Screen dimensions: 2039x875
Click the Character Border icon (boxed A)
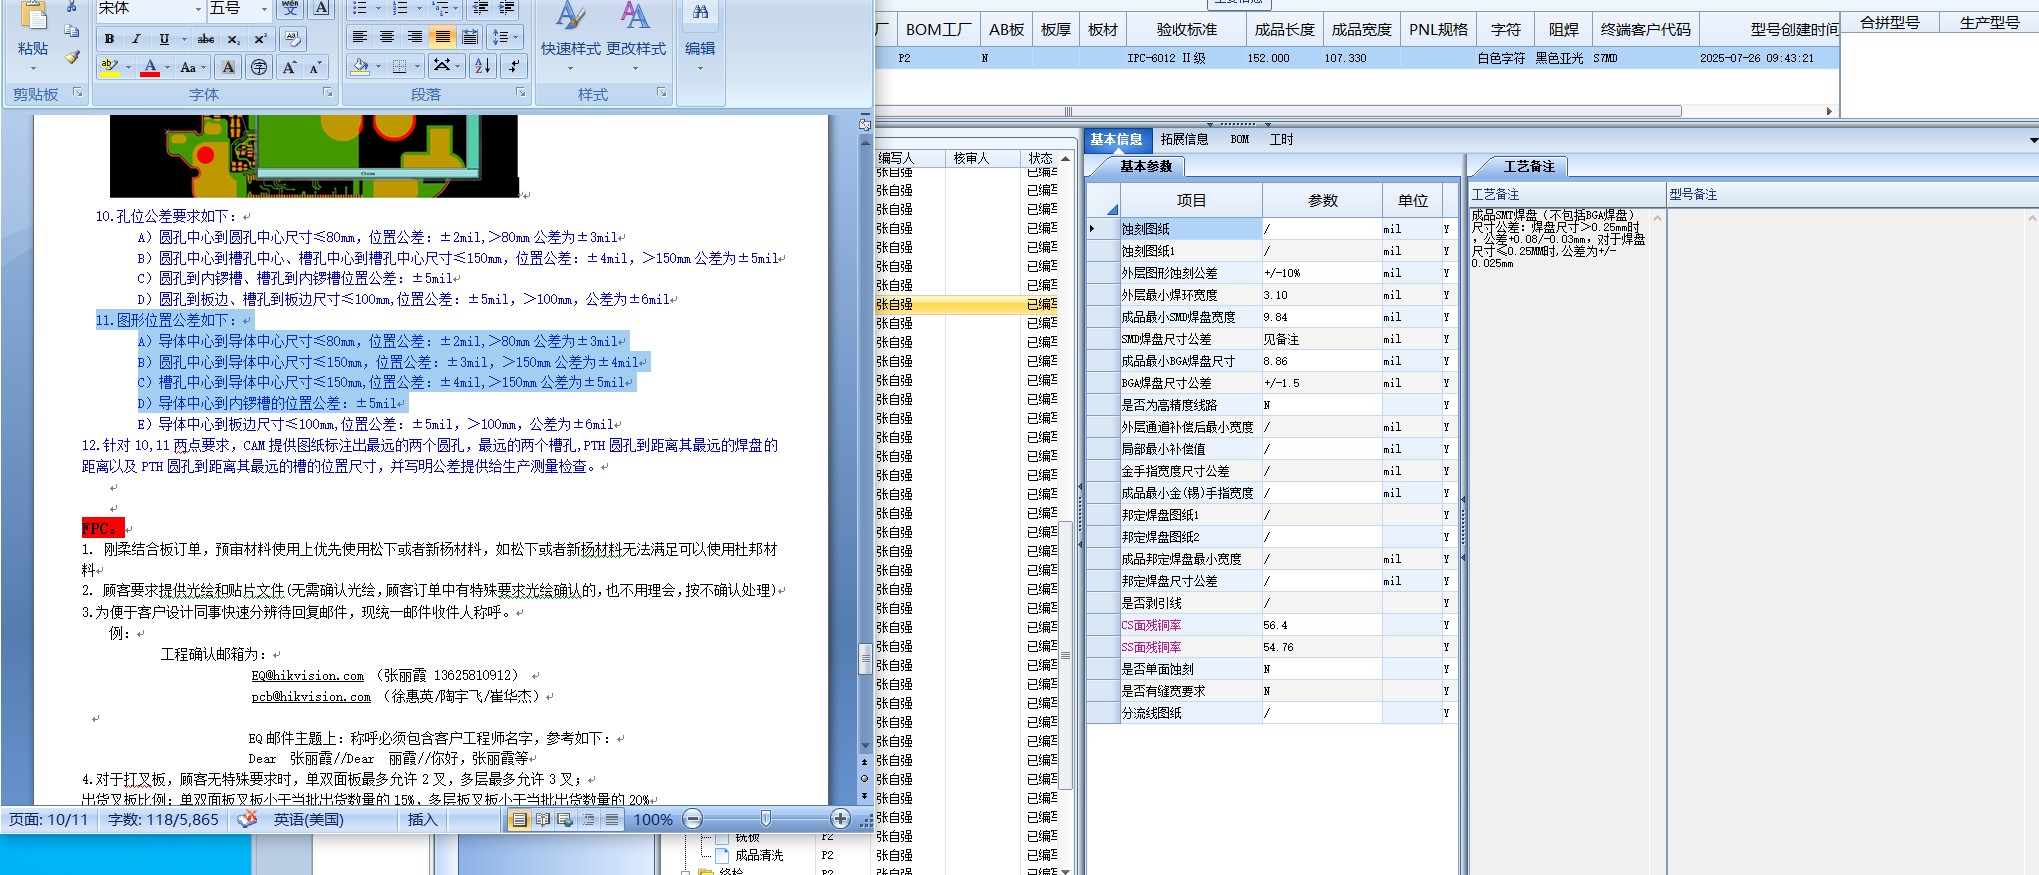(321, 8)
